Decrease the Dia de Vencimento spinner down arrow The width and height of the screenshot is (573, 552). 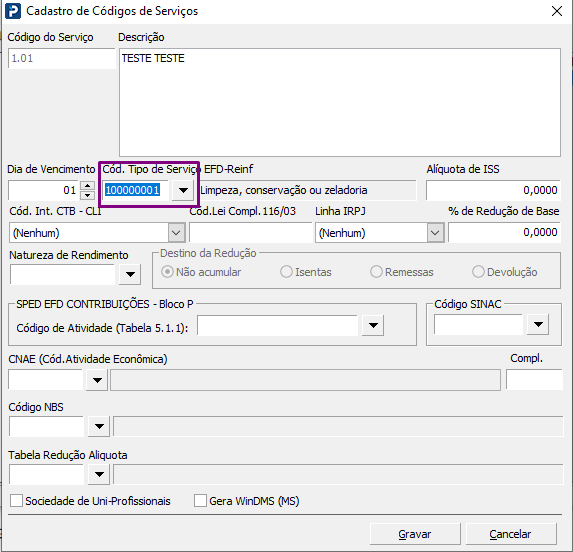[x=87, y=195]
